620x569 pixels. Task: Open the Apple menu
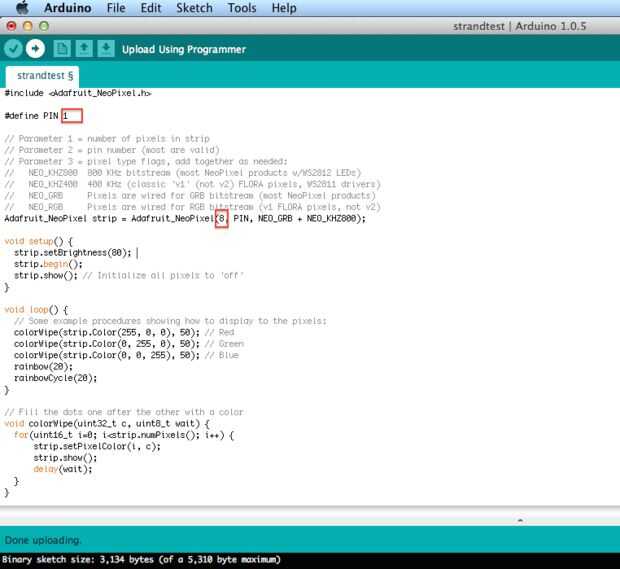click(x=22, y=8)
